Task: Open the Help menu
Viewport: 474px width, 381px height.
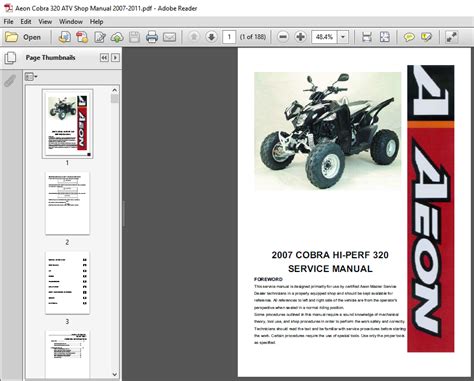Action: pyautogui.click(x=96, y=22)
